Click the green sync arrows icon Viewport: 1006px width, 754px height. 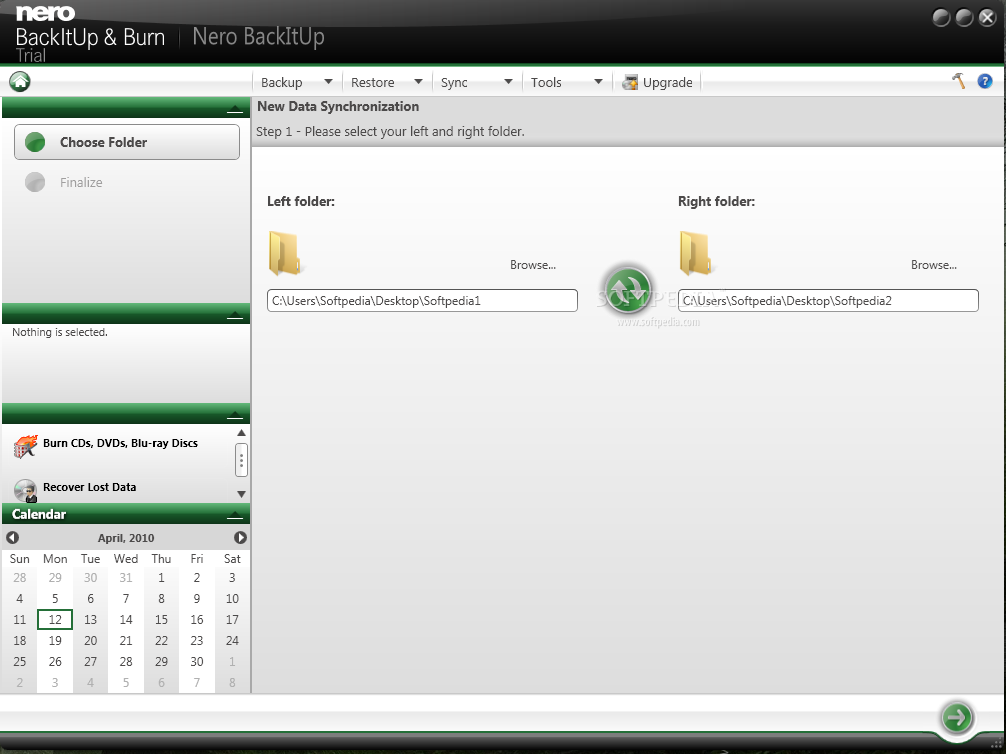[x=627, y=290]
